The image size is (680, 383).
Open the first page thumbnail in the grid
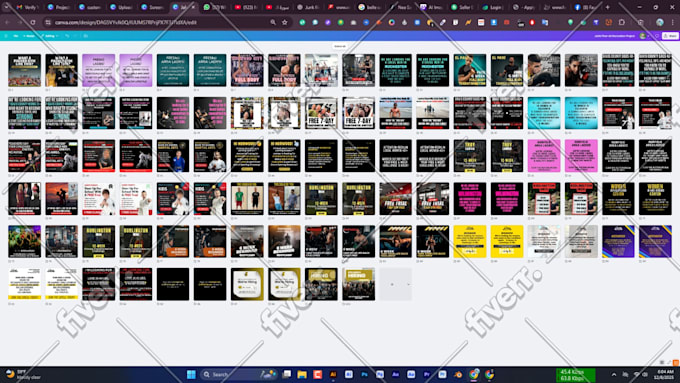click(x=24, y=70)
